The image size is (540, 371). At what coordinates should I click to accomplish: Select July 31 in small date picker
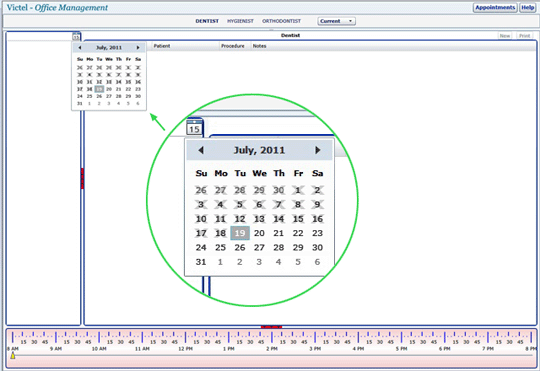click(x=80, y=103)
